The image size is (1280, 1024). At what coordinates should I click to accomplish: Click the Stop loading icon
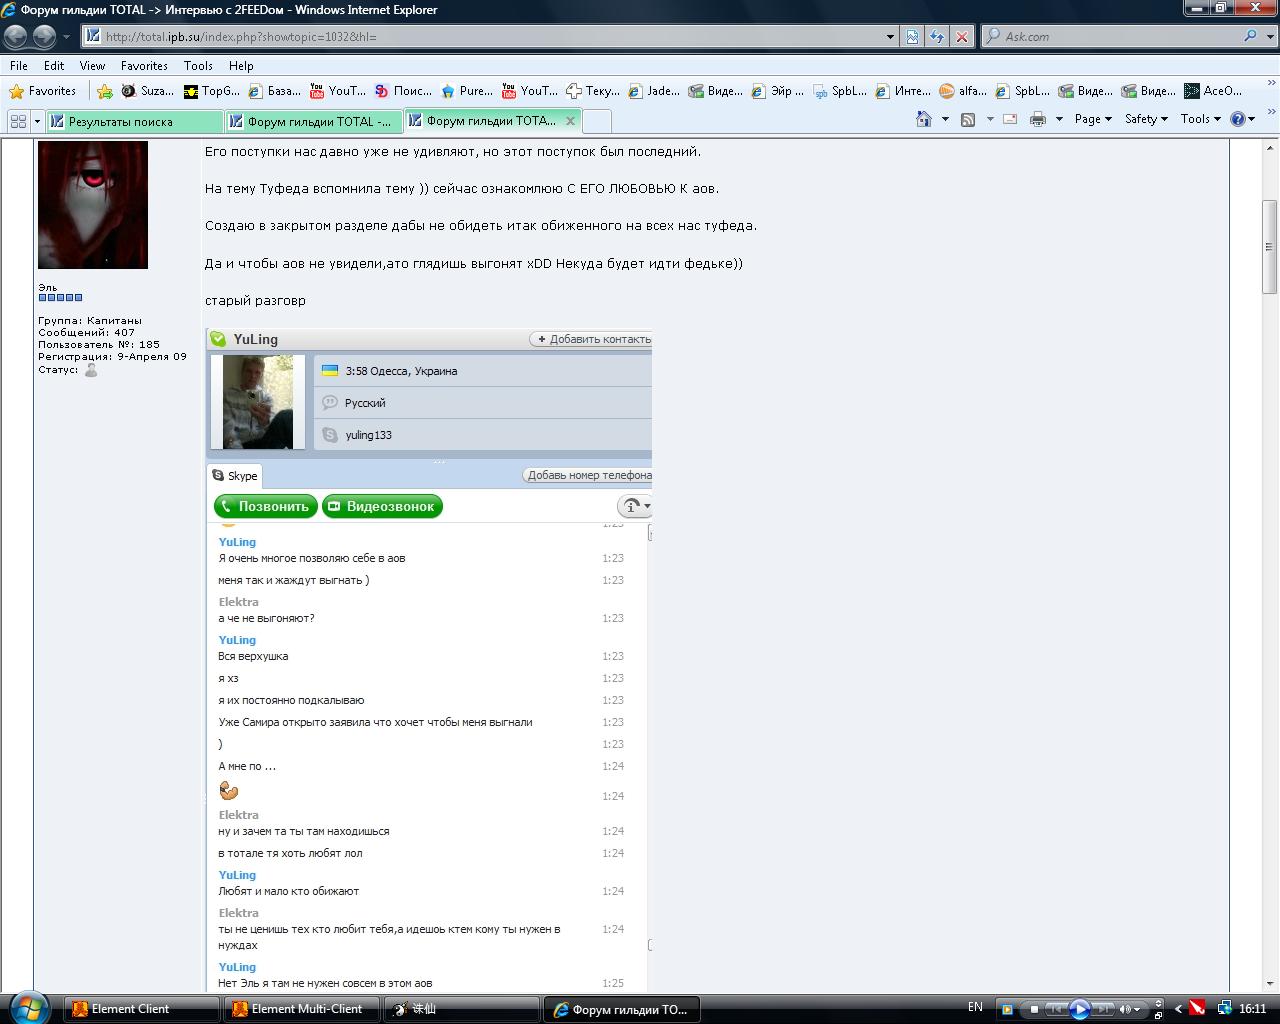click(962, 37)
